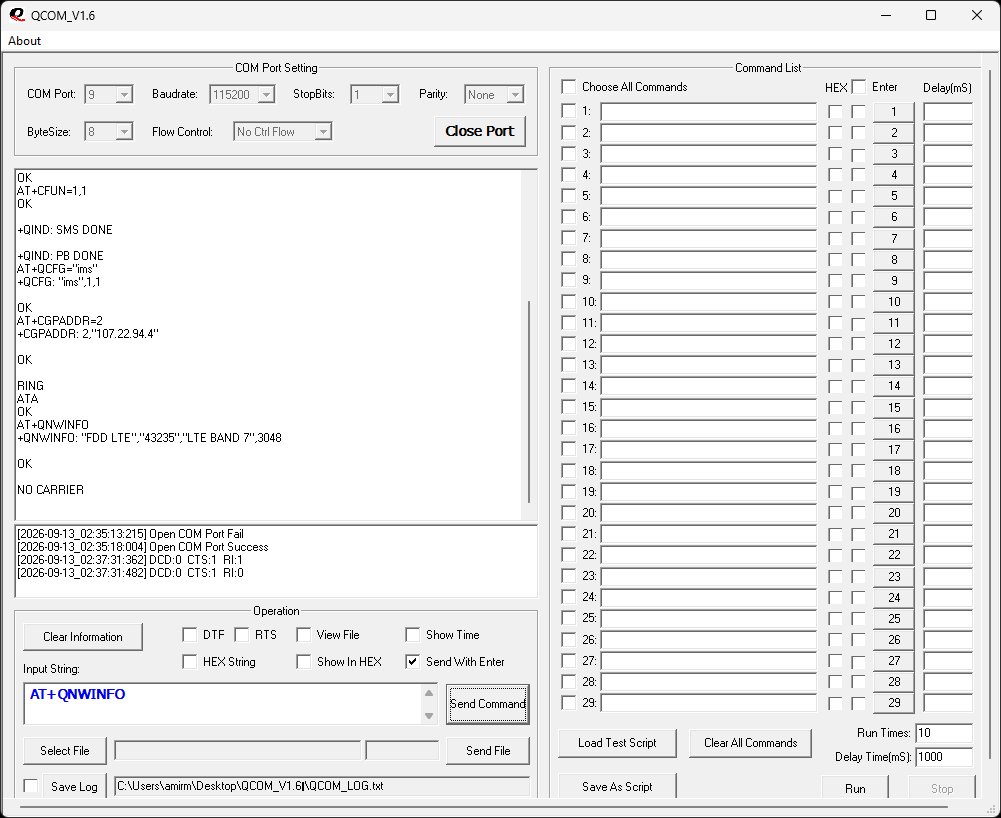Toggle the HEX String checkbox
The height and width of the screenshot is (818, 1001).
tap(190, 662)
